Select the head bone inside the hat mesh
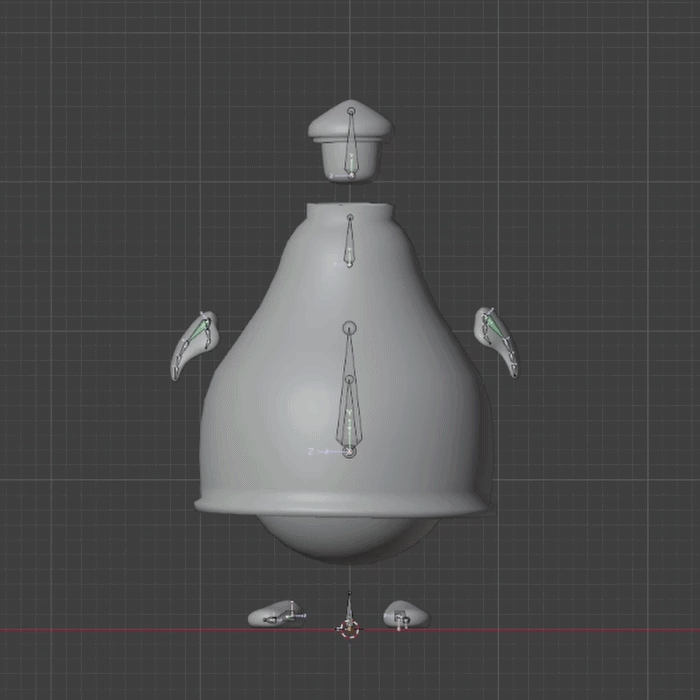This screenshot has height=700, width=700. (351, 143)
